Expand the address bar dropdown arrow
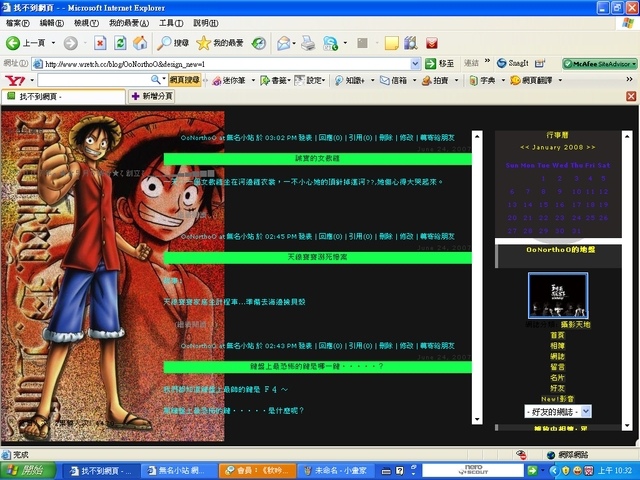This screenshot has width=640, height=480. tap(416, 63)
